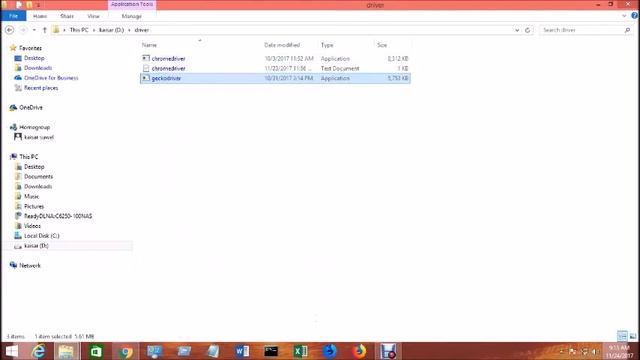Open Pictures under This PC
This screenshot has width=640, height=360.
click(34, 206)
